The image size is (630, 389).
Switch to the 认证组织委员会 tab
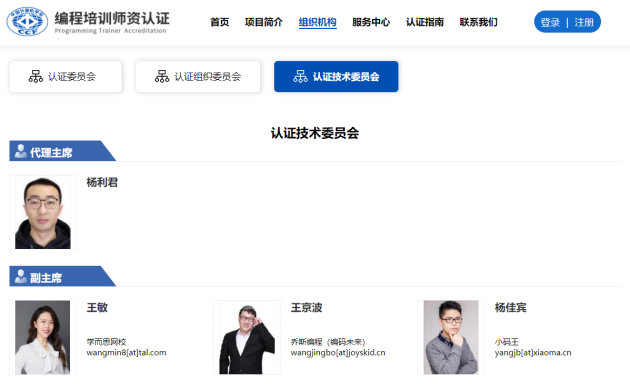198,76
